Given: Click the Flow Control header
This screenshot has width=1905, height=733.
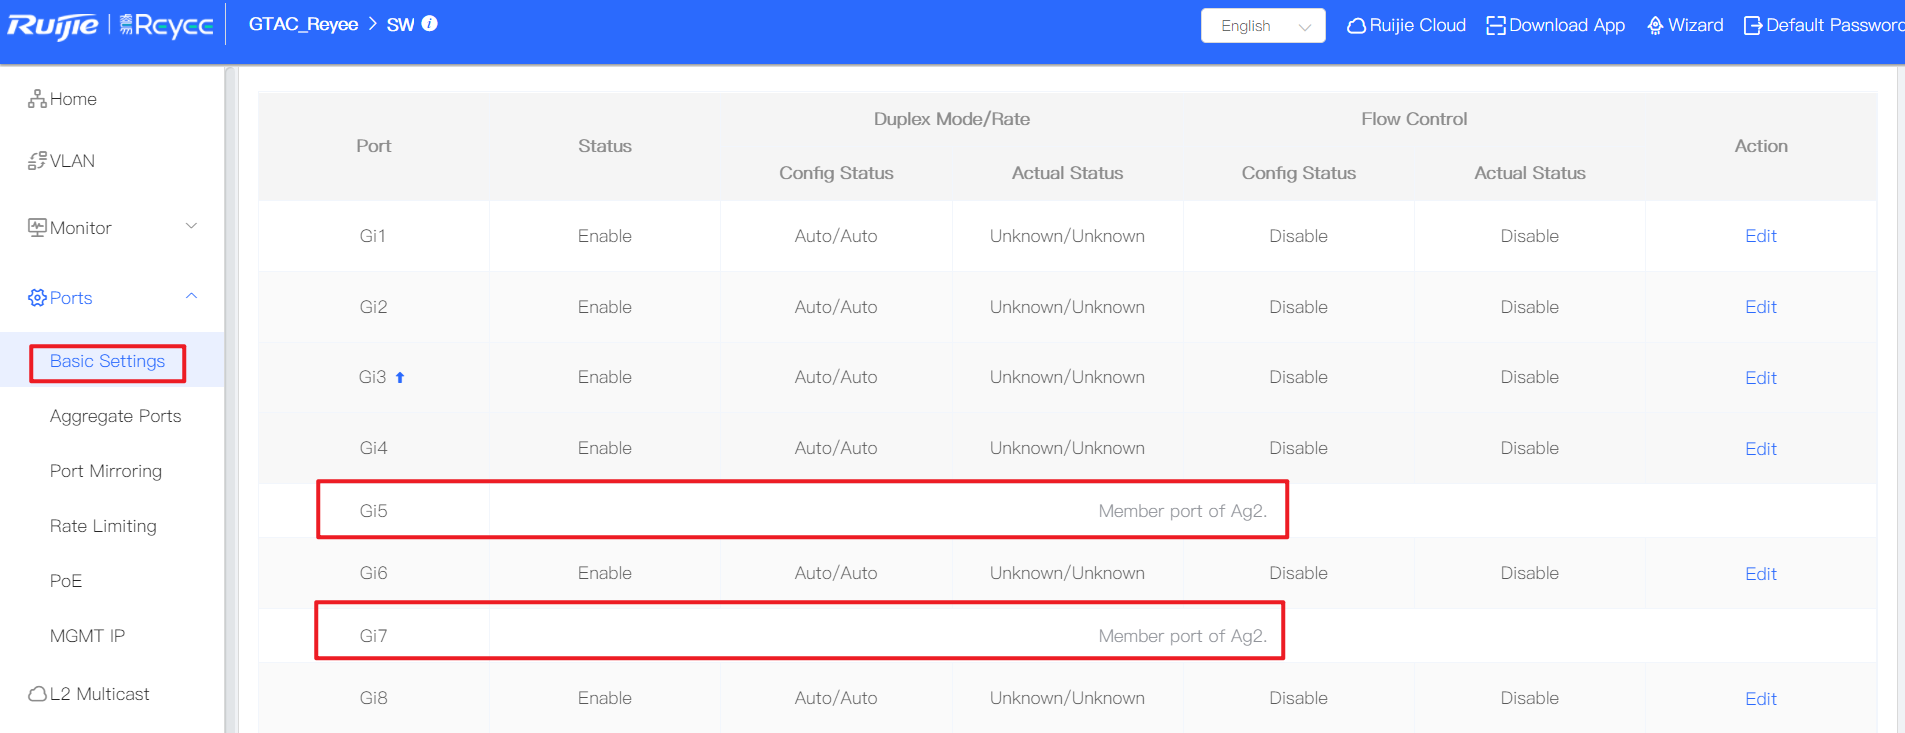Looking at the screenshot, I should [x=1414, y=119].
